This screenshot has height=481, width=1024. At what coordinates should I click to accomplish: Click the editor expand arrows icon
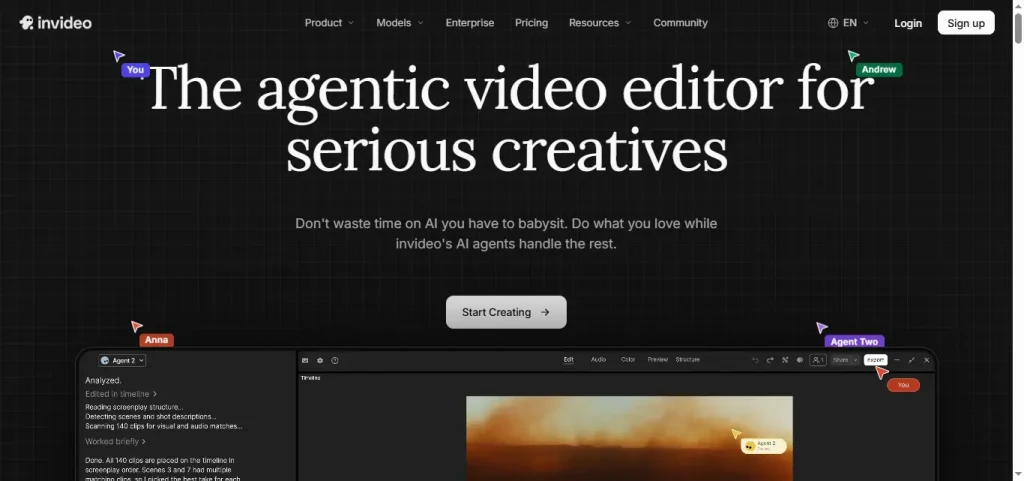click(912, 360)
